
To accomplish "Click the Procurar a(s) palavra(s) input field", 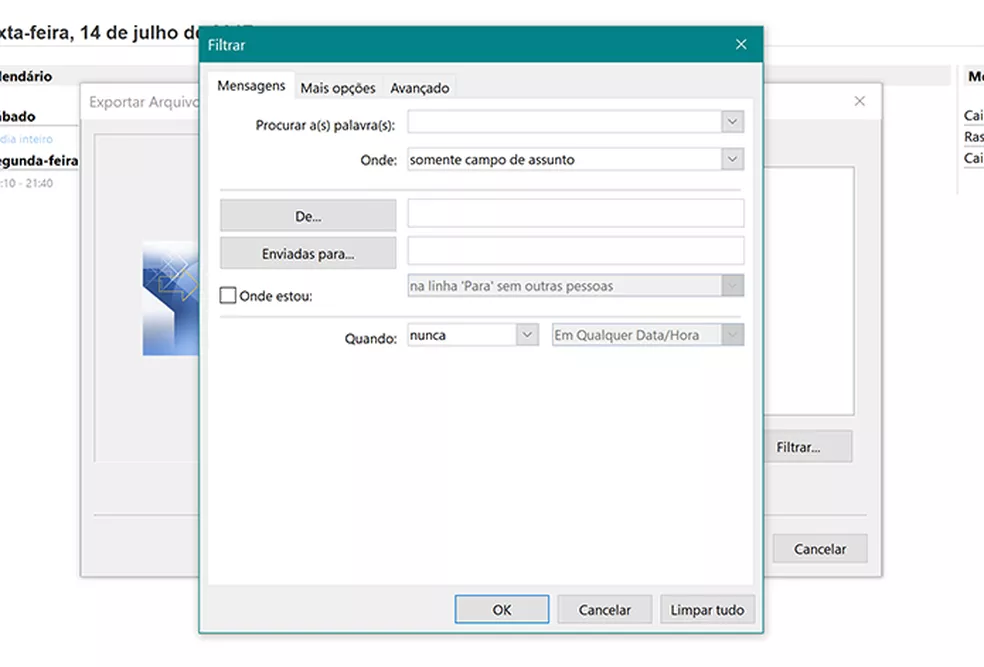I will [564, 122].
